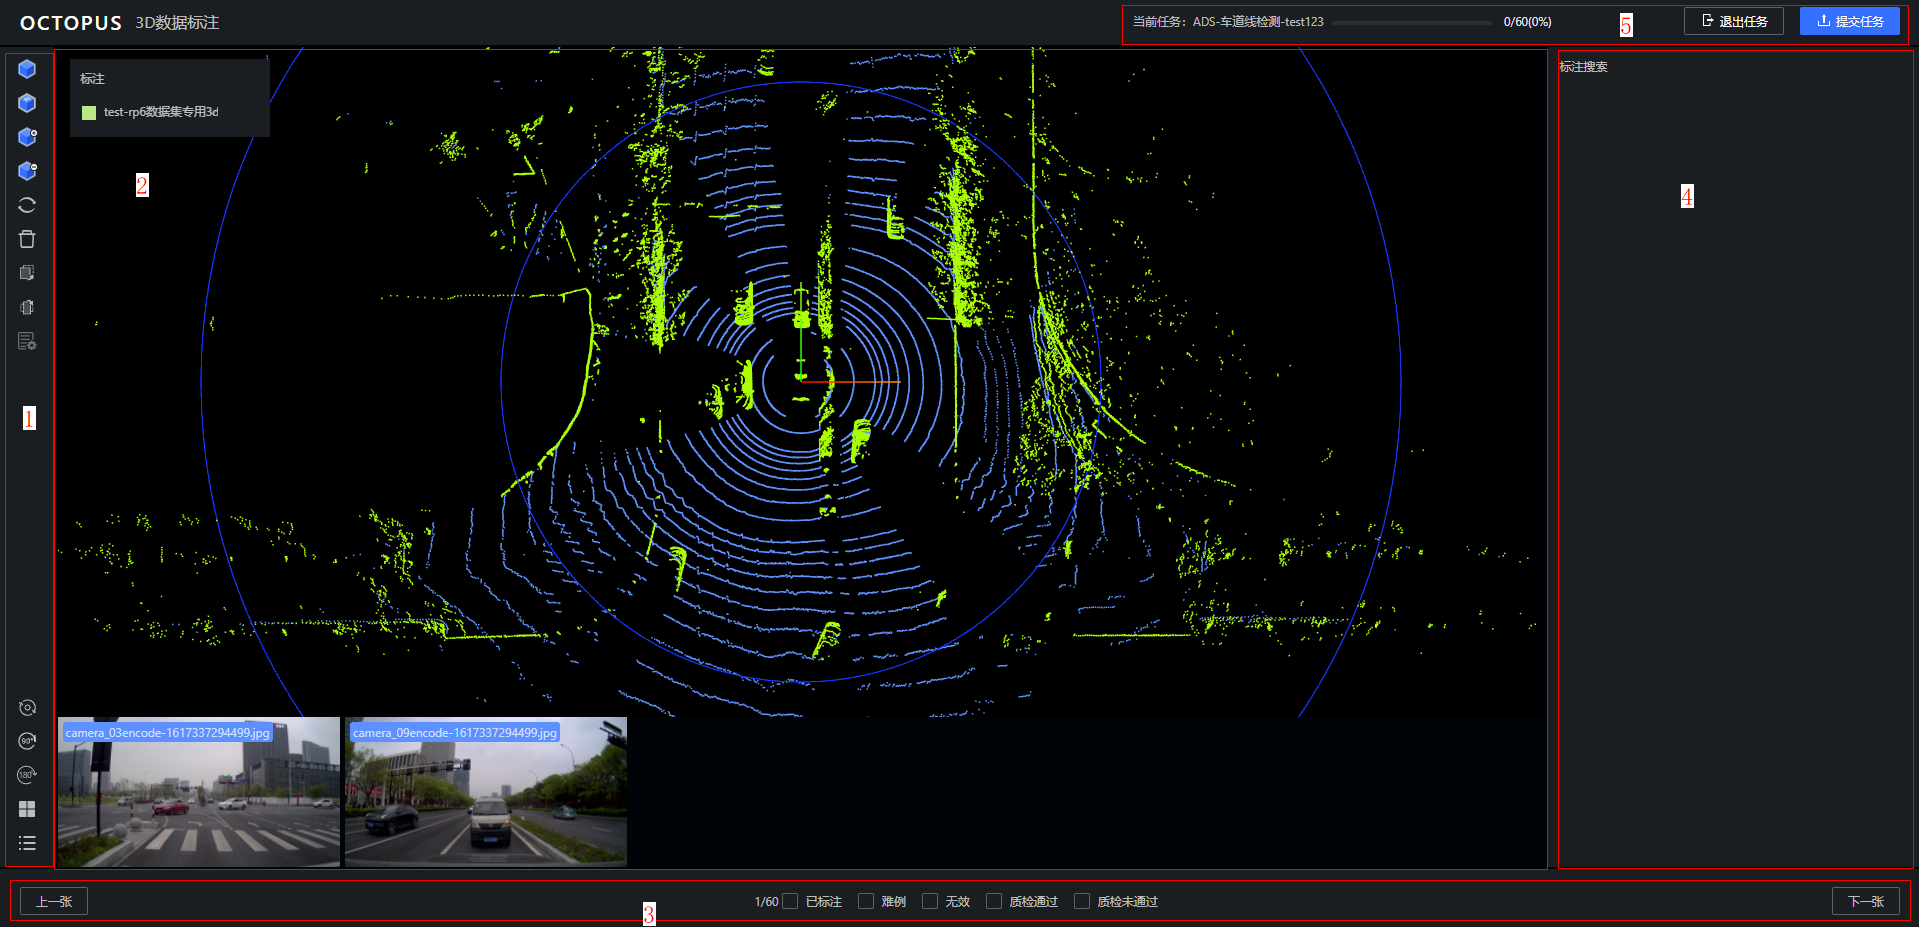Click the task progress bar
This screenshot has width=1919, height=927.
click(x=1412, y=22)
